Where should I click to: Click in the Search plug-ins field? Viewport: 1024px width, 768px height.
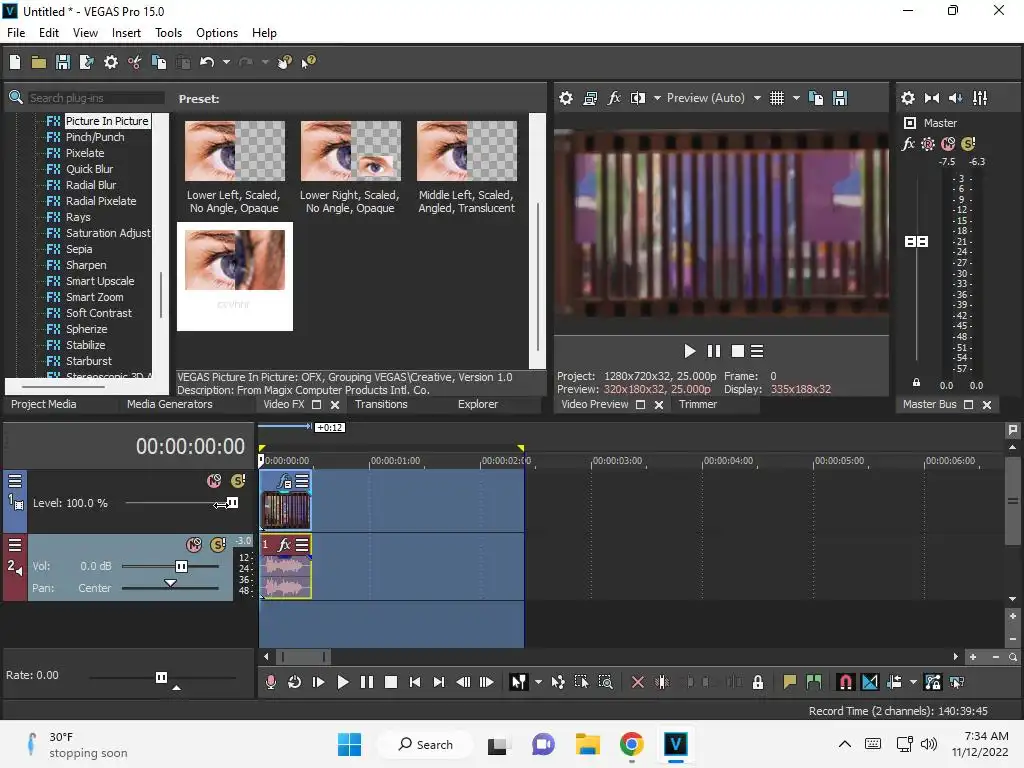[96, 98]
